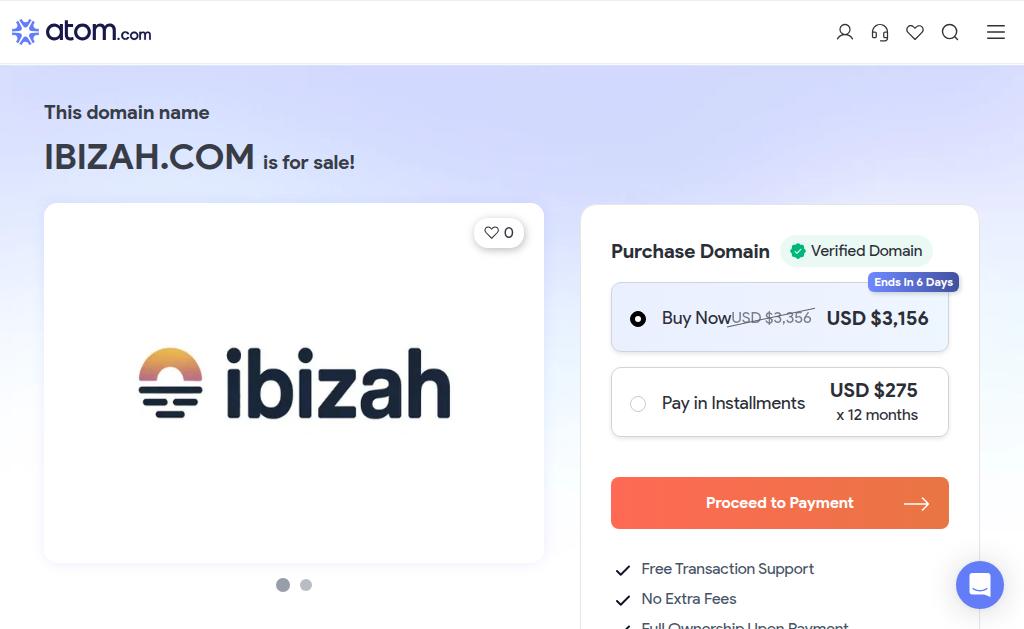Like the ibizah logo with heart counter
Image resolution: width=1024 pixels, height=629 pixels.
pyautogui.click(x=499, y=233)
